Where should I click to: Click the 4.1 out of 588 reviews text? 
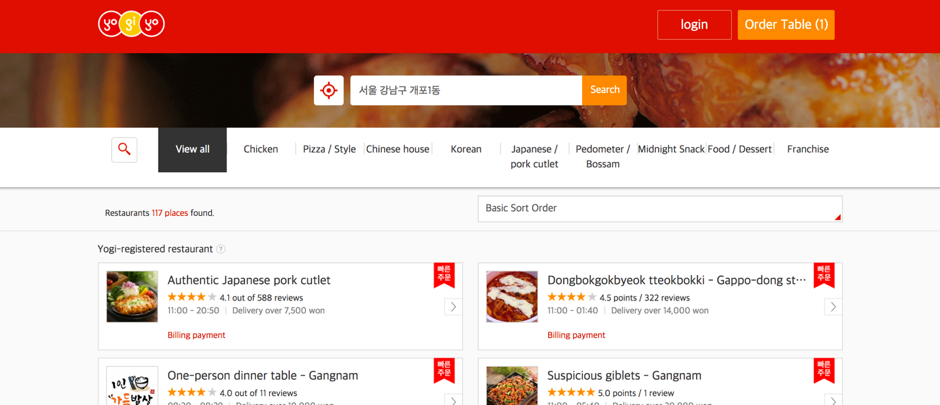(261, 297)
